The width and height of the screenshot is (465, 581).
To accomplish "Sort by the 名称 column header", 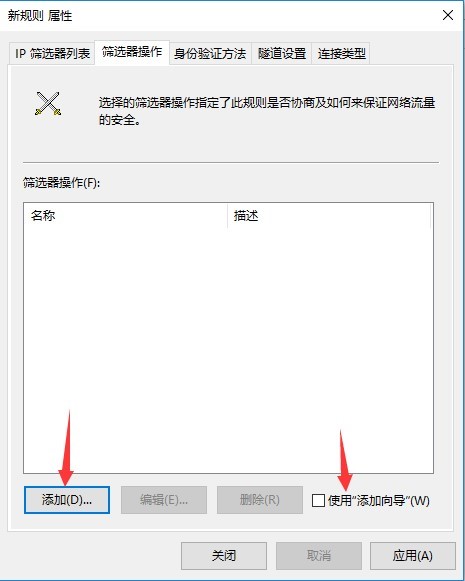I will (x=126, y=215).
